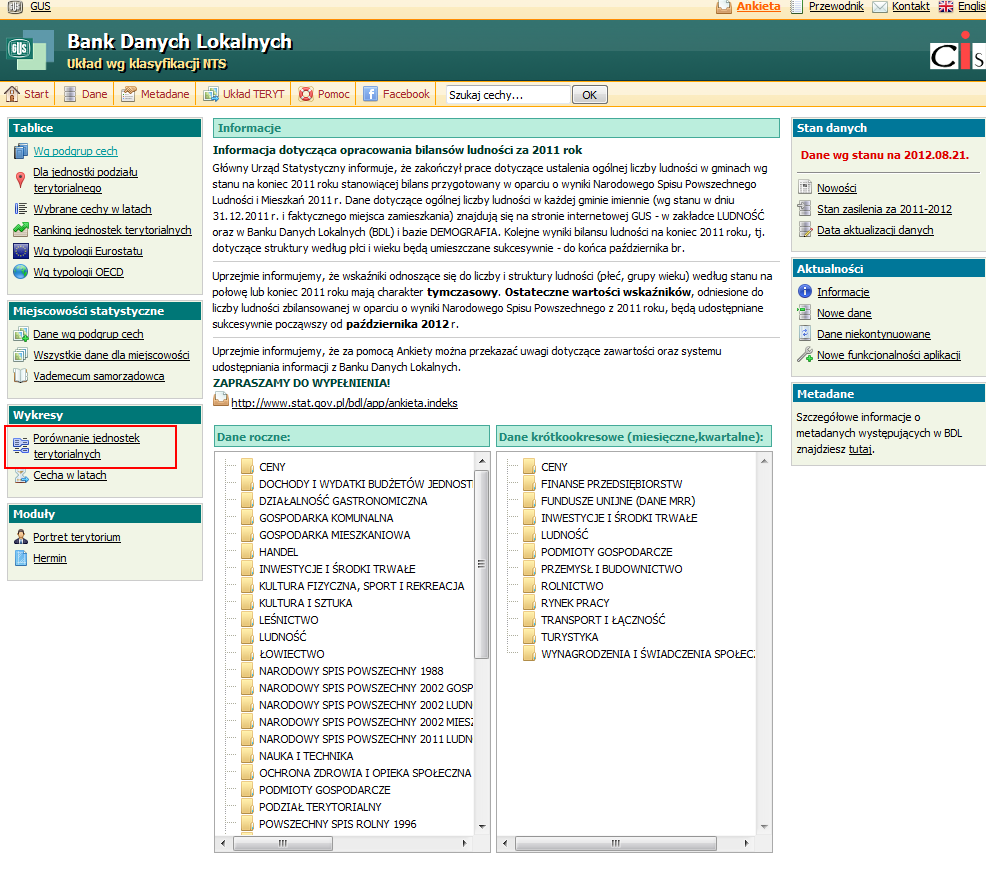Click the list icon beside Wybrane cechy w latach

[21, 209]
